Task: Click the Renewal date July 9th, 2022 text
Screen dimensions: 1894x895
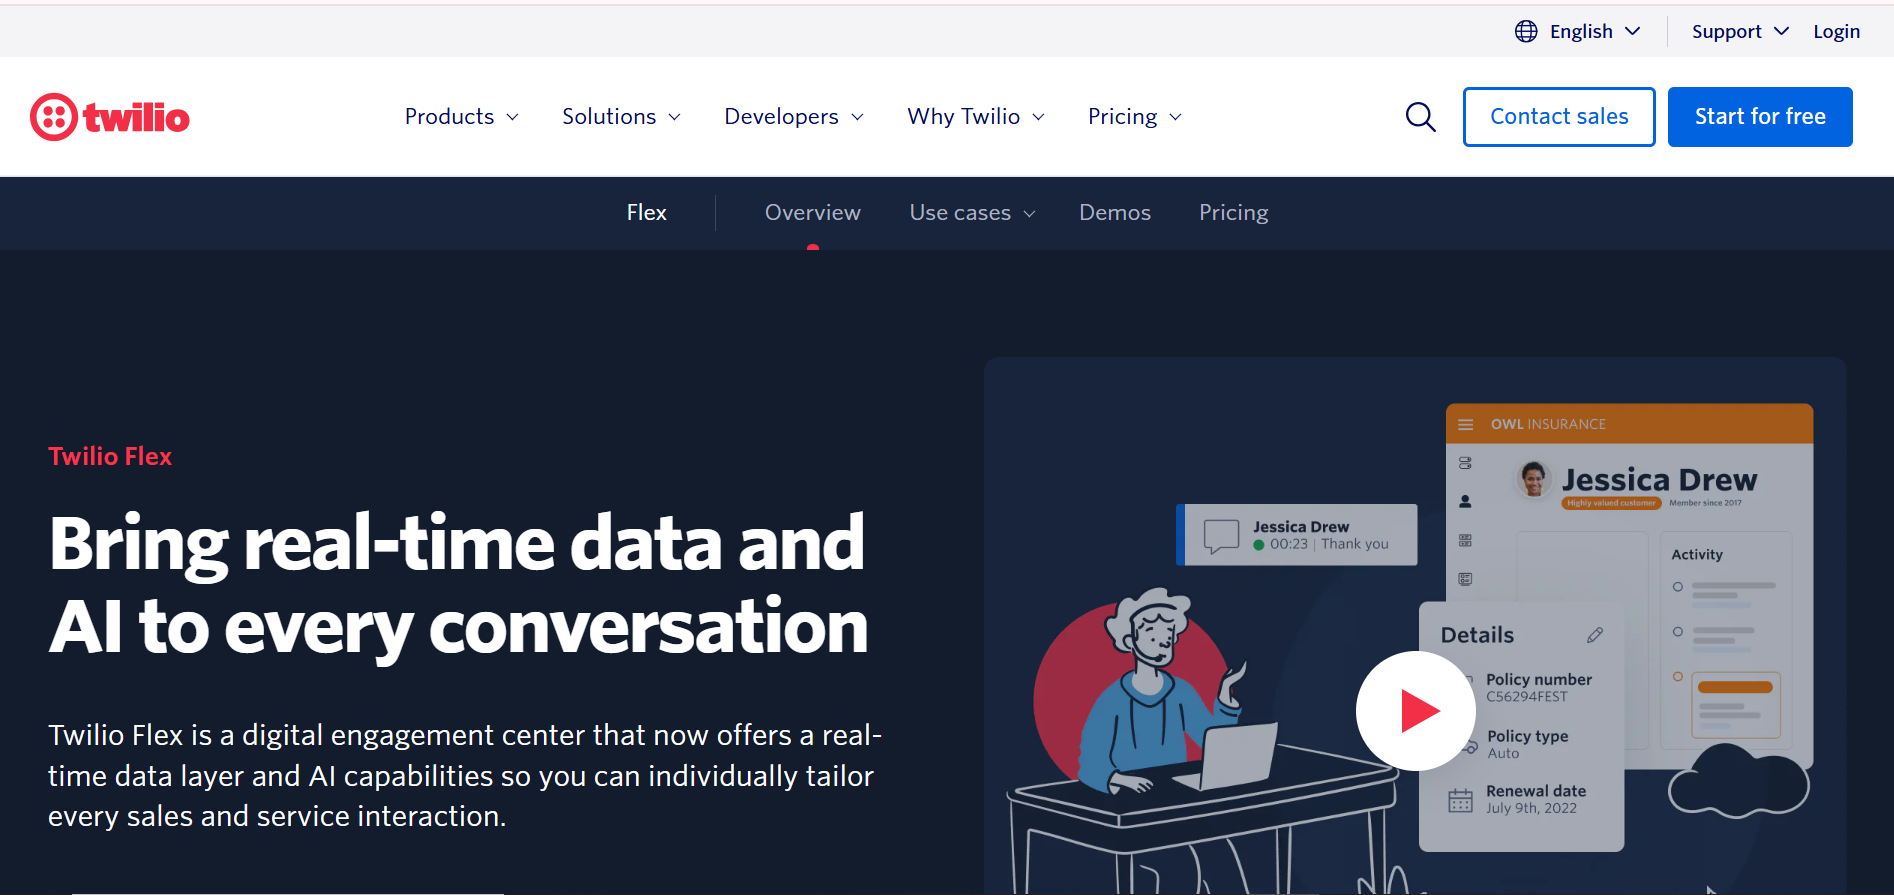Action: pos(1536,799)
